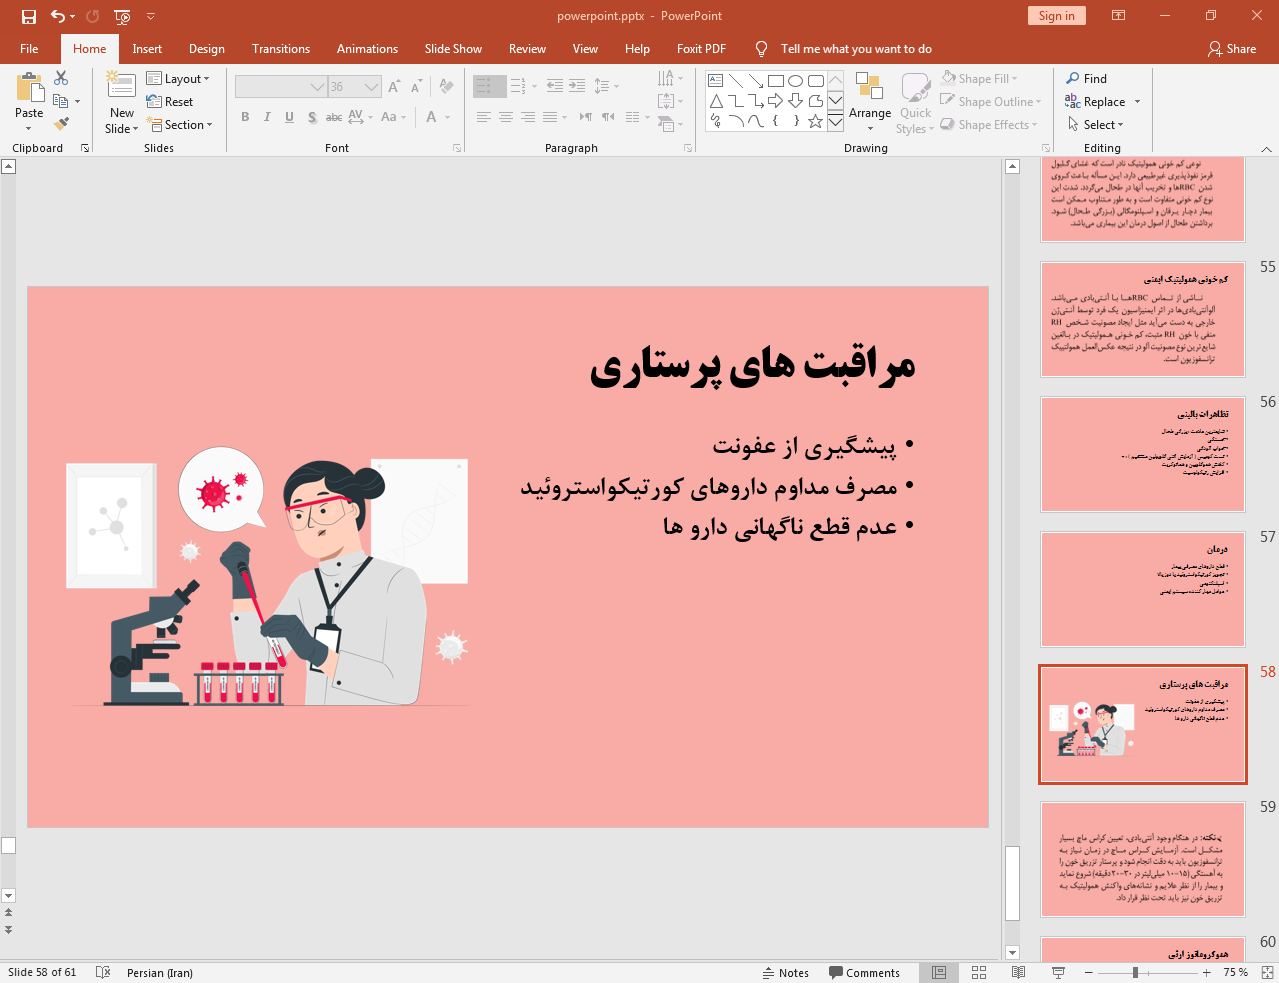Open the File tab
This screenshot has width=1279, height=983.
click(29, 49)
